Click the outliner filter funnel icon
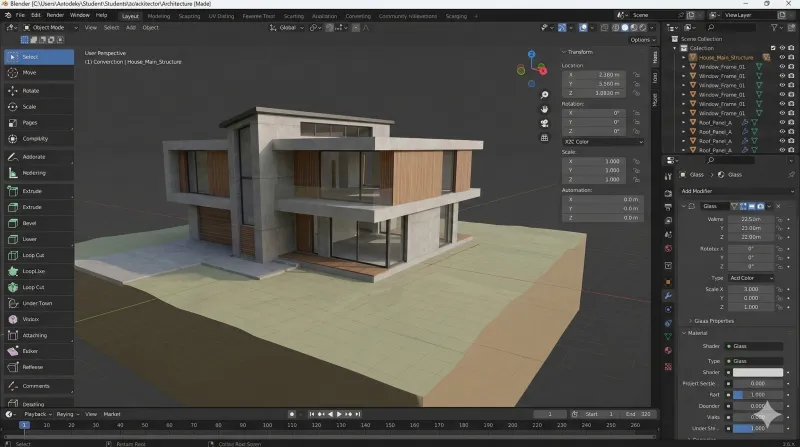Screen dimensions: 800x447 [774, 28]
